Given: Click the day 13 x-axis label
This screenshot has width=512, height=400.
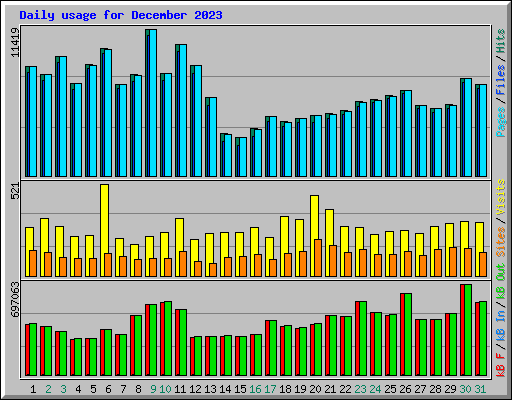Looking at the screenshot, I should [x=210, y=389].
